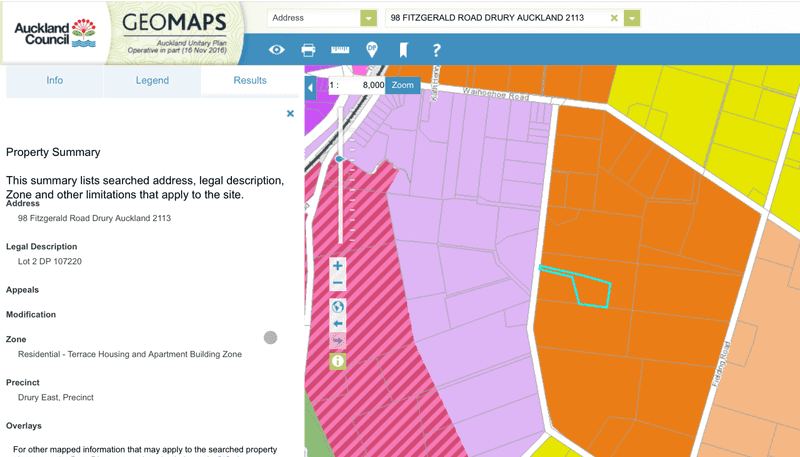
Task: Click the Zoom button
Action: coord(403,85)
